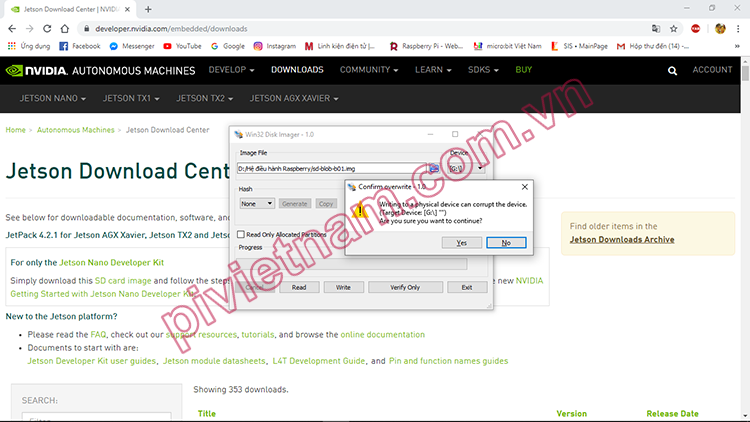Open Linh kiện điện tử bookmark

point(340,46)
